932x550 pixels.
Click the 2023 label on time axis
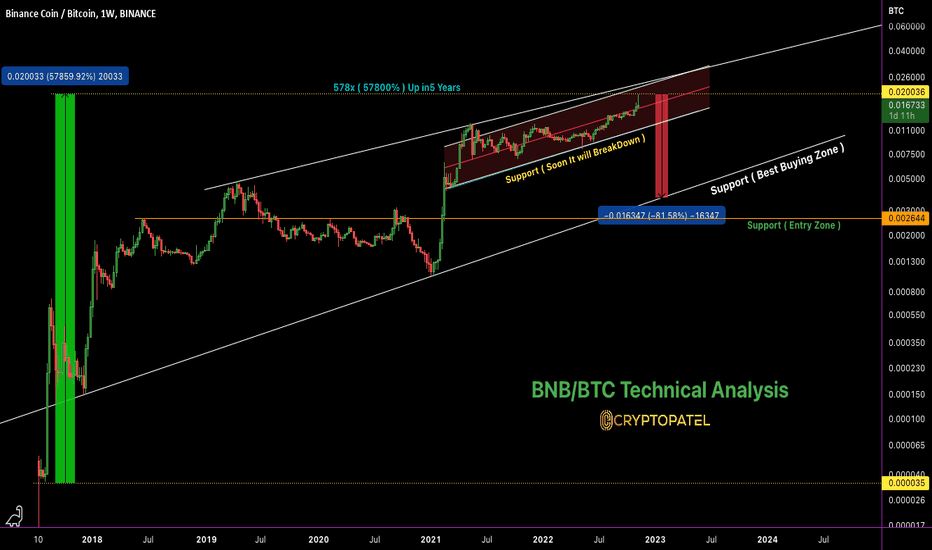pyautogui.click(x=655, y=539)
